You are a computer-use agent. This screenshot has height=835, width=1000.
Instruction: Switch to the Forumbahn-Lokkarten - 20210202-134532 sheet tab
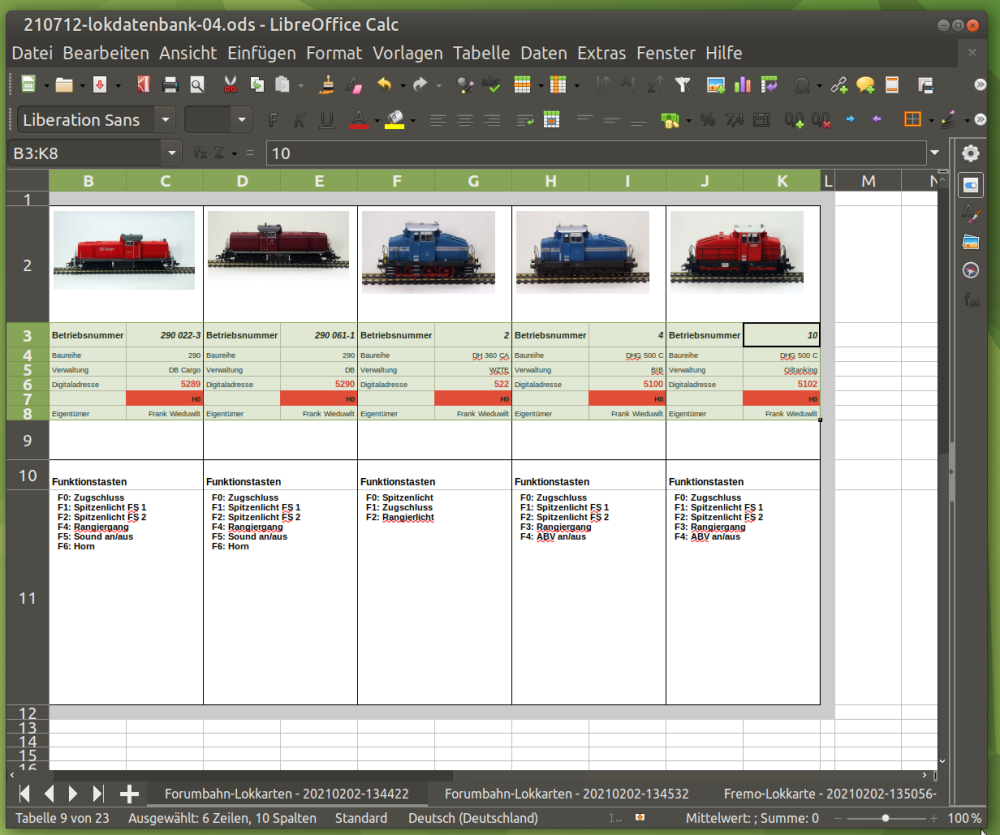[567, 793]
